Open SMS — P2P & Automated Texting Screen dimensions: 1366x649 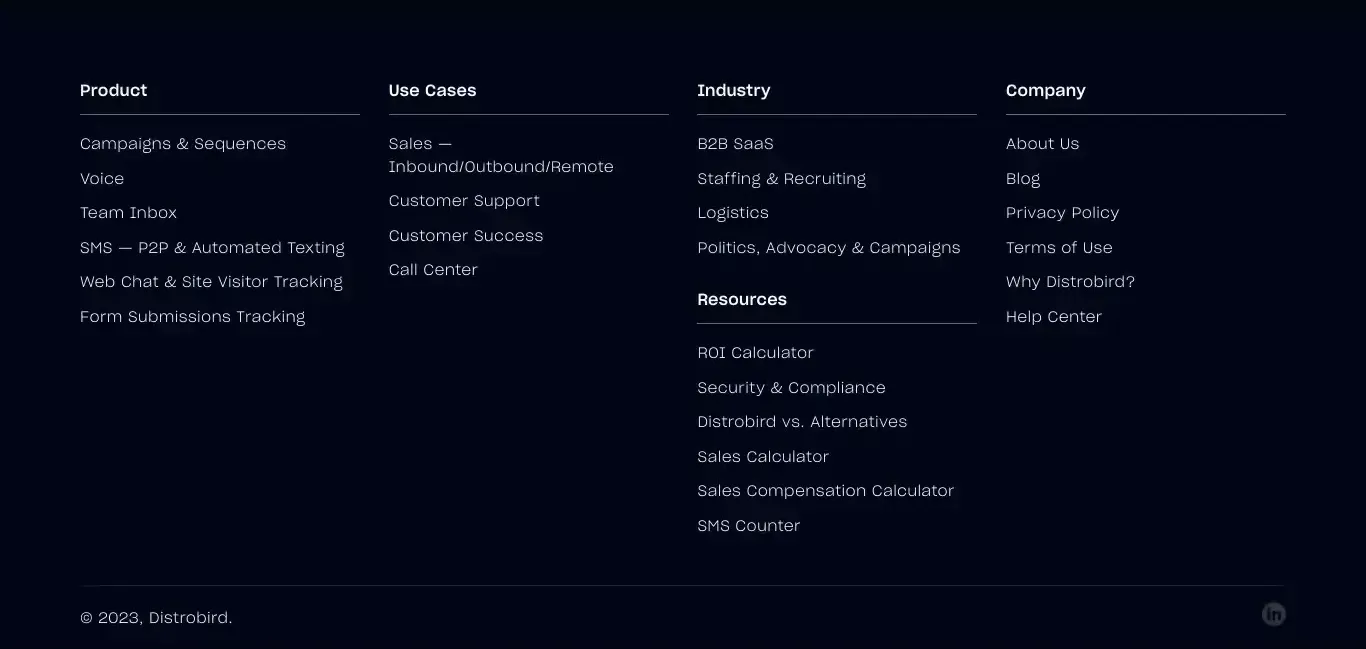click(x=212, y=248)
